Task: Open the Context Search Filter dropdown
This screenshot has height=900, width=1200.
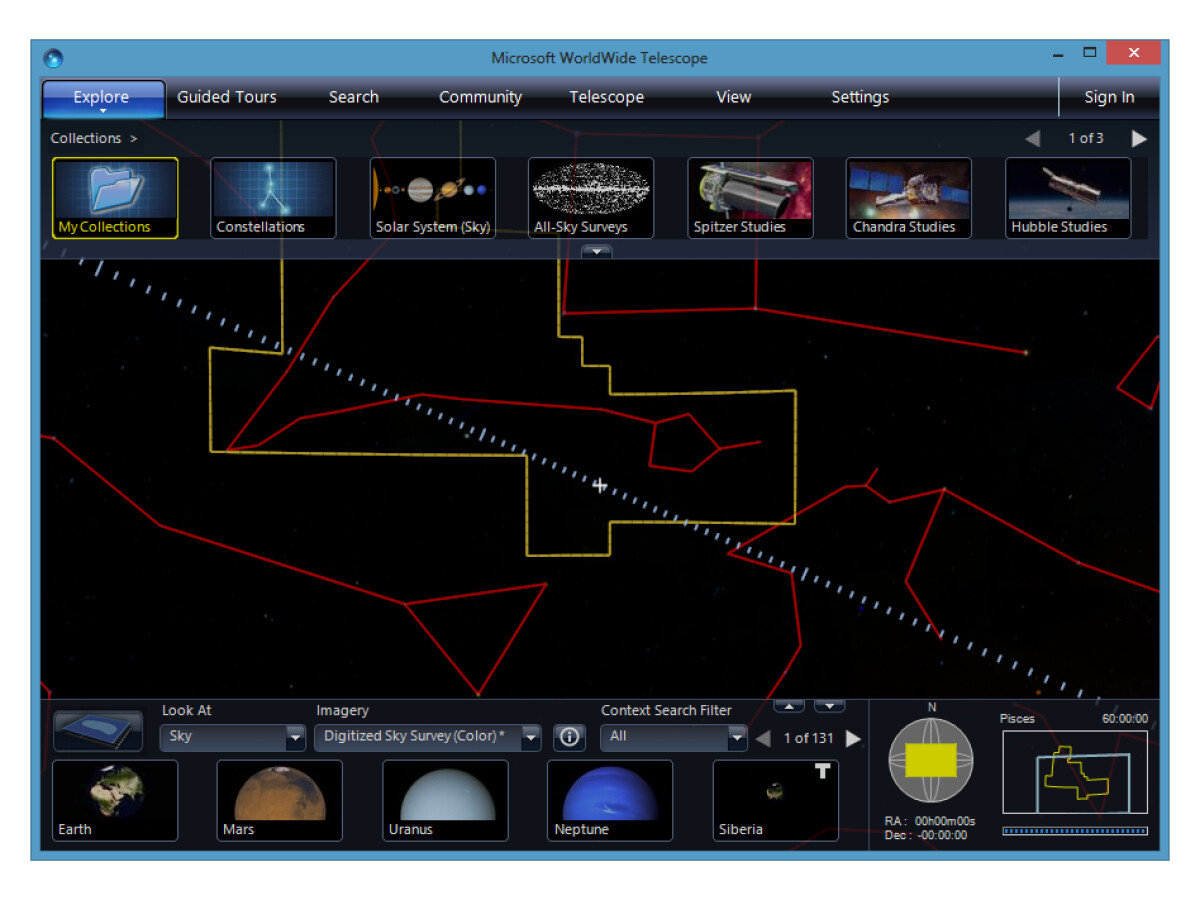Action: pos(737,738)
